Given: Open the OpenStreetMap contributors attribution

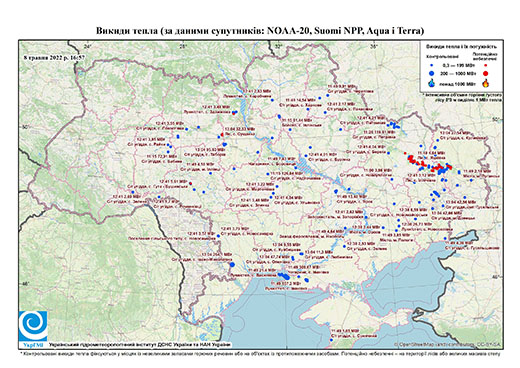Looking at the screenshot, I should click(x=448, y=344).
